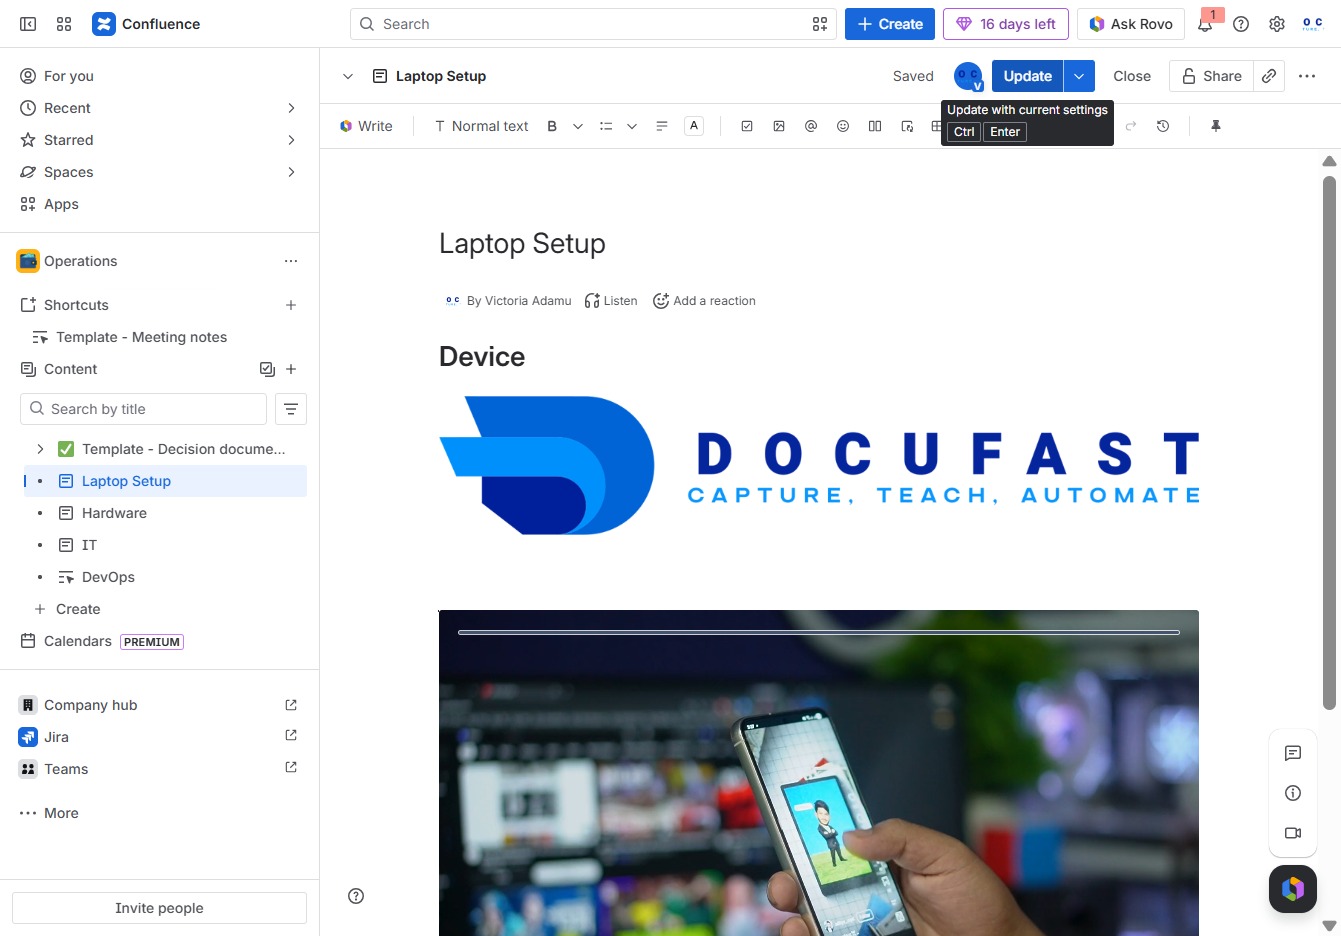Insert an action item checkbox
Screen dimensions: 1341x936
pos(747,126)
